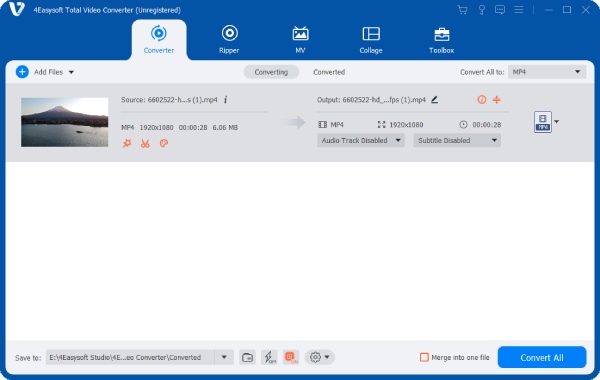Screen dimensions: 600x380
Task: Toggle the GPU hardware acceleration icon
Action: point(291,357)
